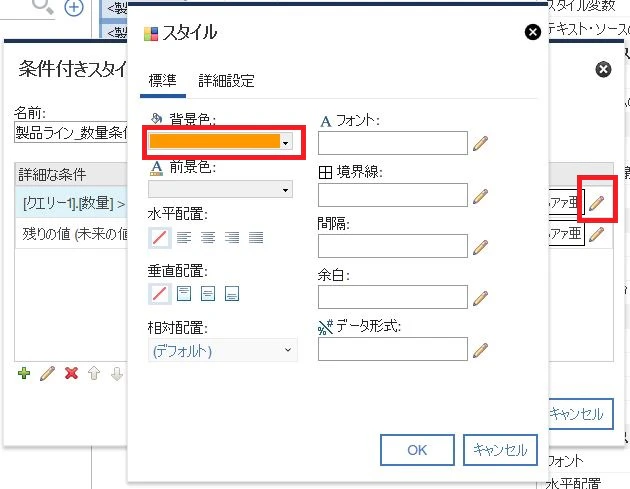This screenshot has width=630, height=489.
Task: Add new condition with green plus
Action: click(24, 373)
